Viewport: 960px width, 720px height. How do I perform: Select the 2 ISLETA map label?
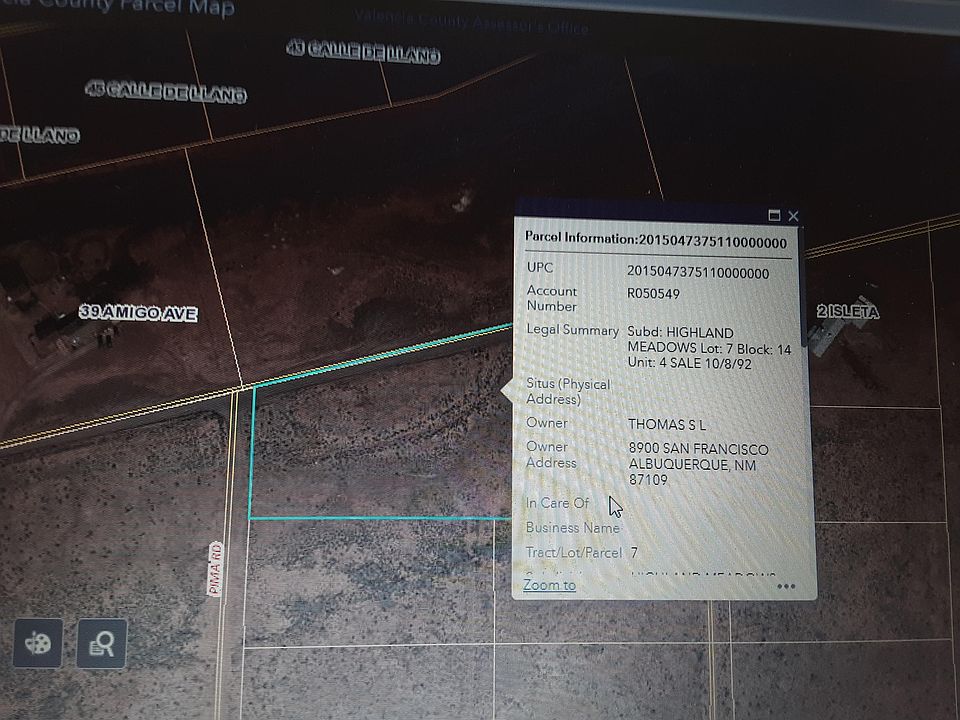pos(848,312)
